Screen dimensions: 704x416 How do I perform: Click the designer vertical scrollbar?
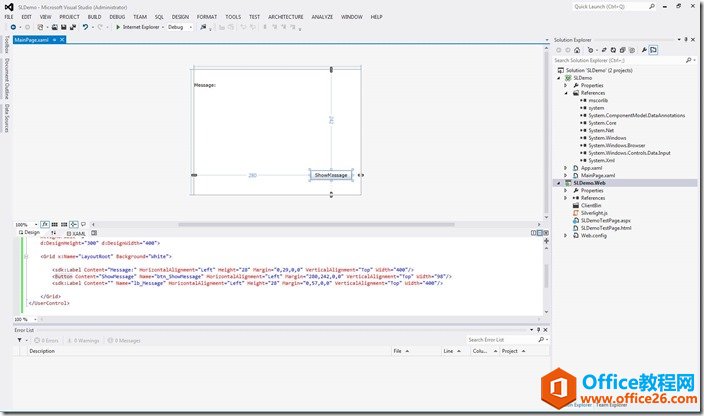(x=546, y=133)
